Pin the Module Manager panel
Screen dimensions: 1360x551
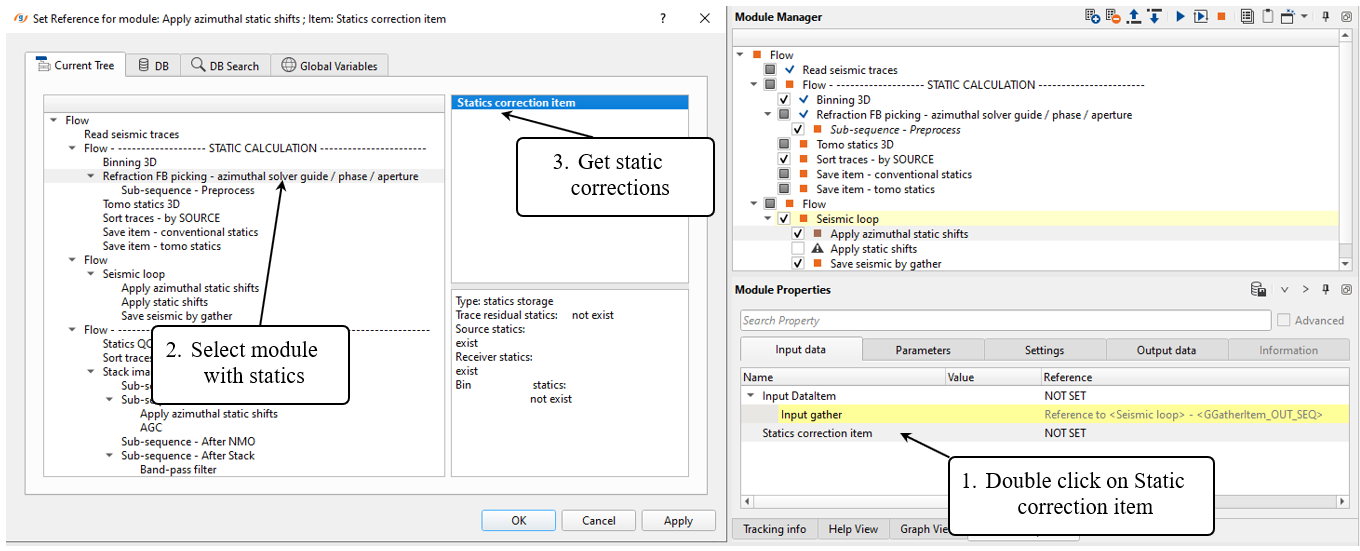(x=1326, y=17)
